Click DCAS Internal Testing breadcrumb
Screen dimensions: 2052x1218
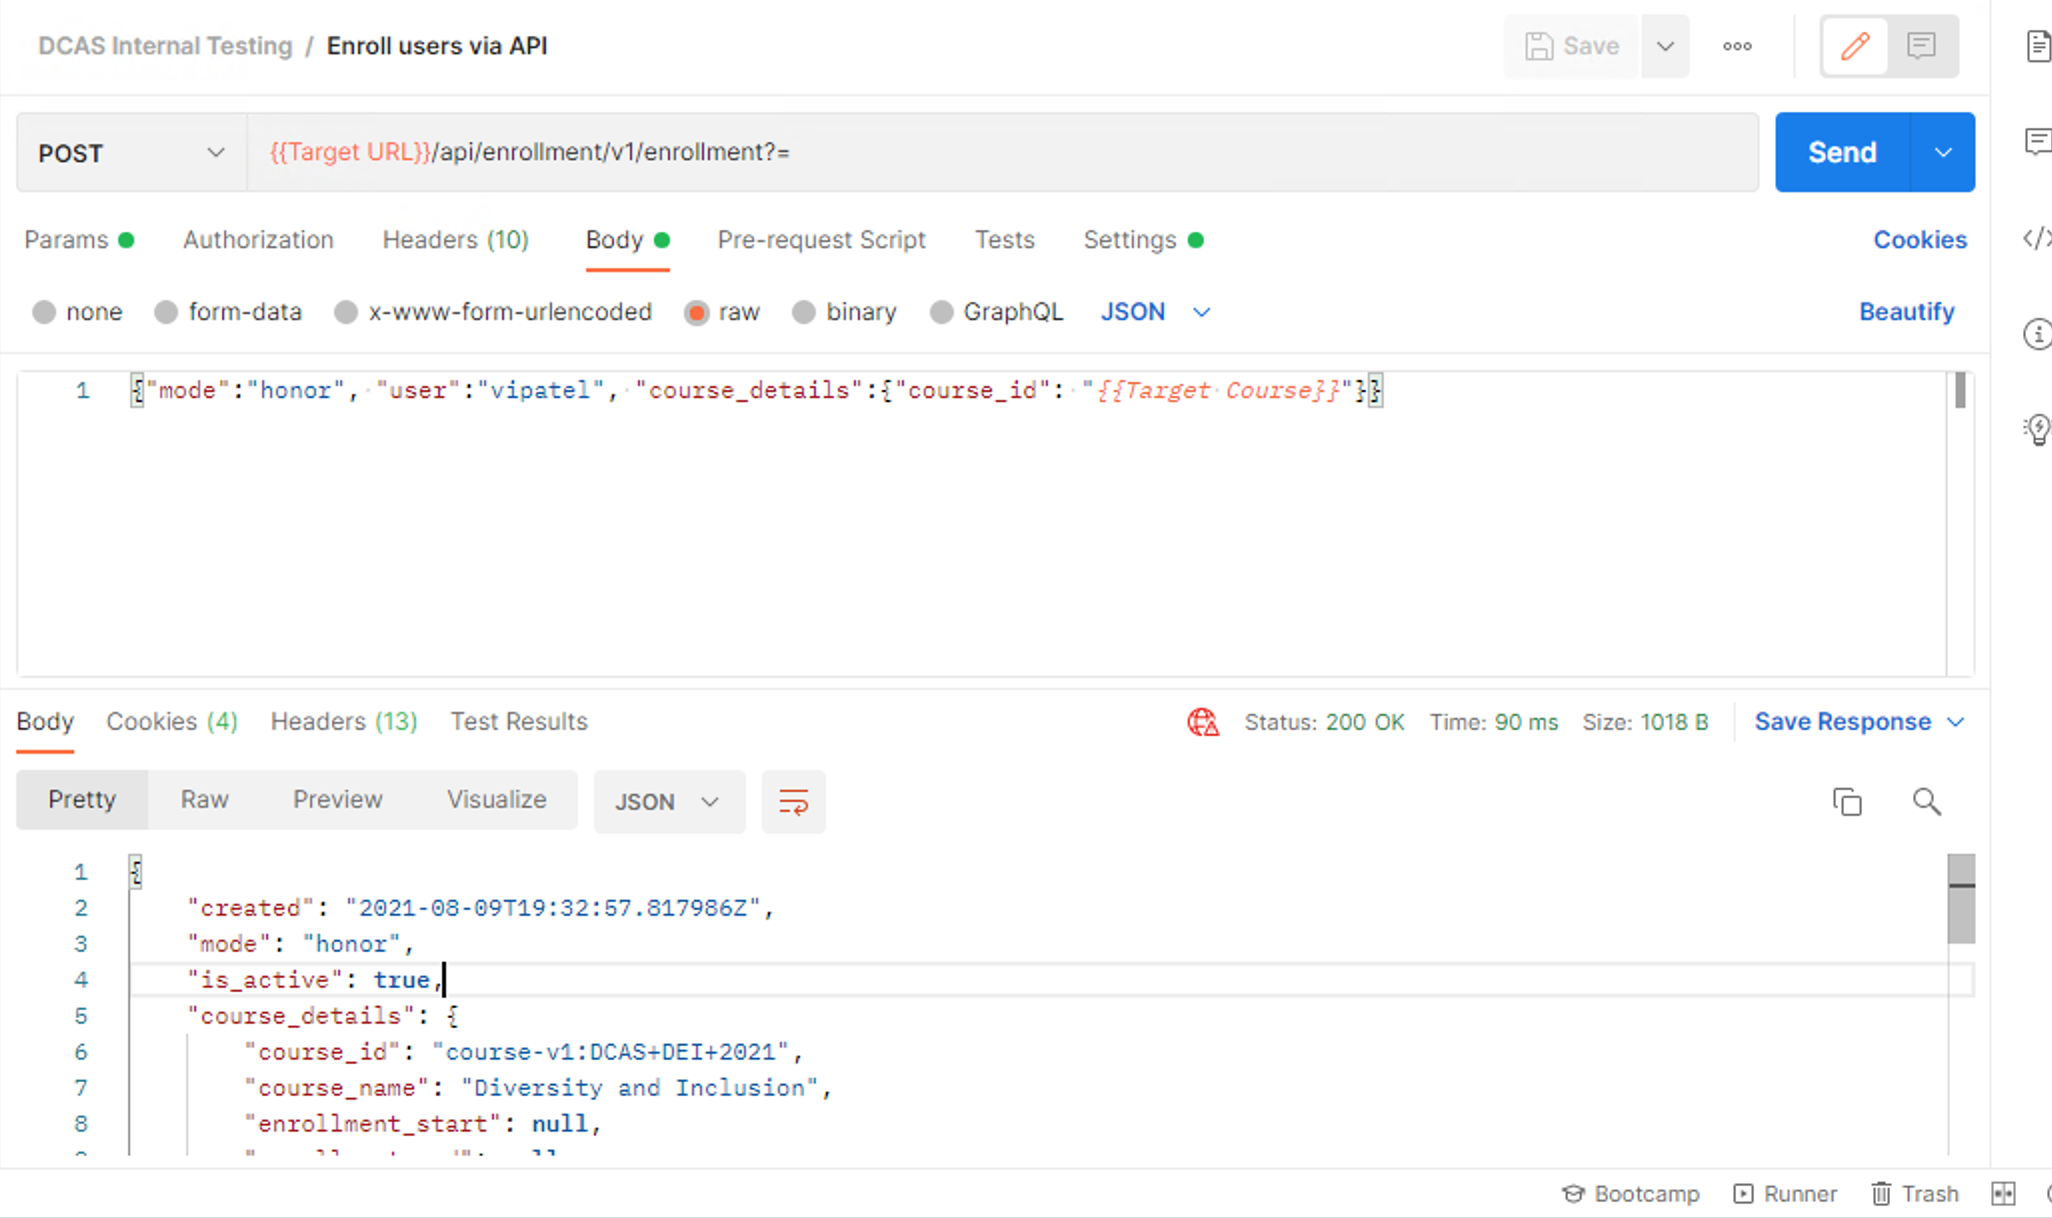tap(165, 46)
